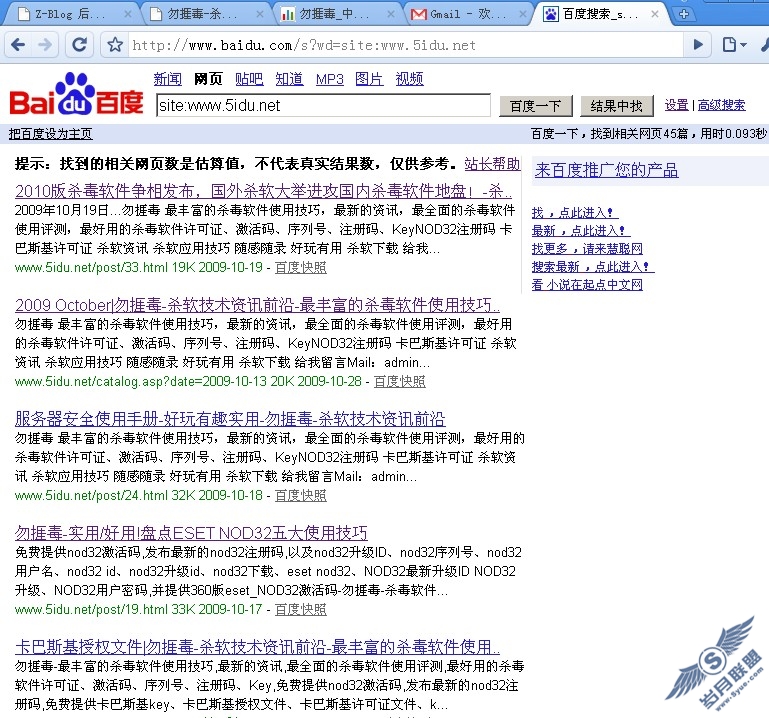769x718 pixels.
Task: Close the Gmail tab
Action: tap(522, 14)
